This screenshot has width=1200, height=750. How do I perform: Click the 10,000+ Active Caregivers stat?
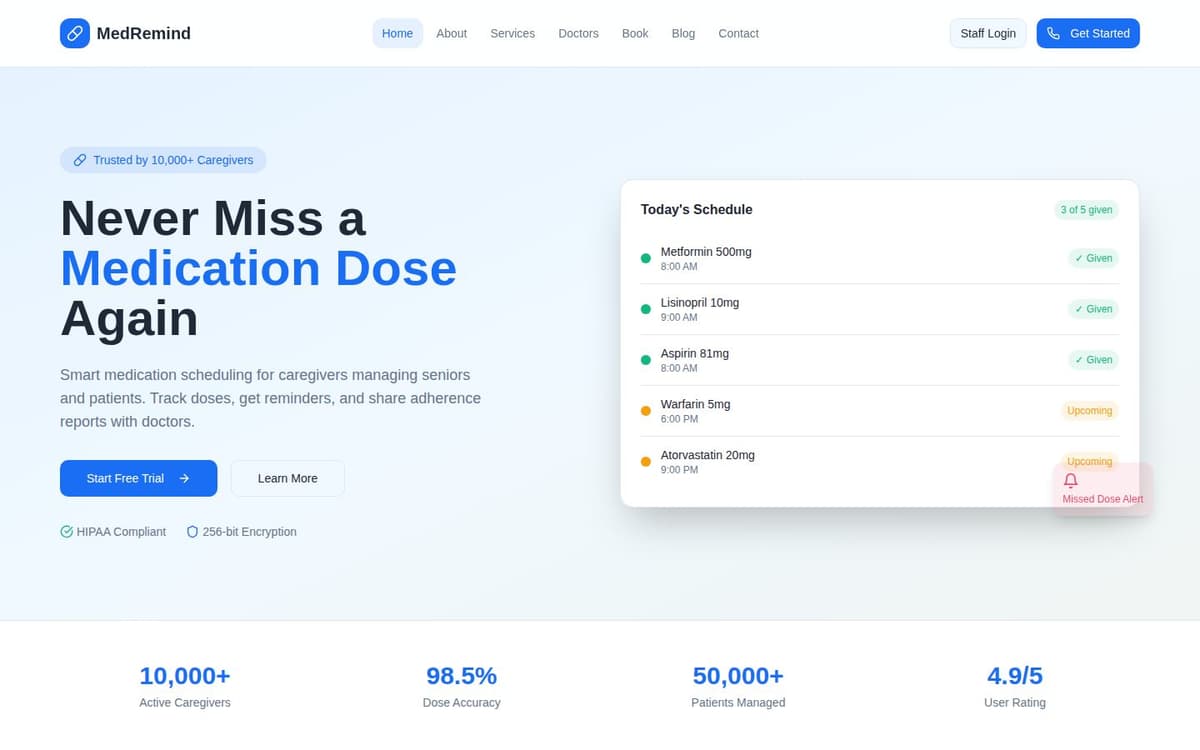185,686
